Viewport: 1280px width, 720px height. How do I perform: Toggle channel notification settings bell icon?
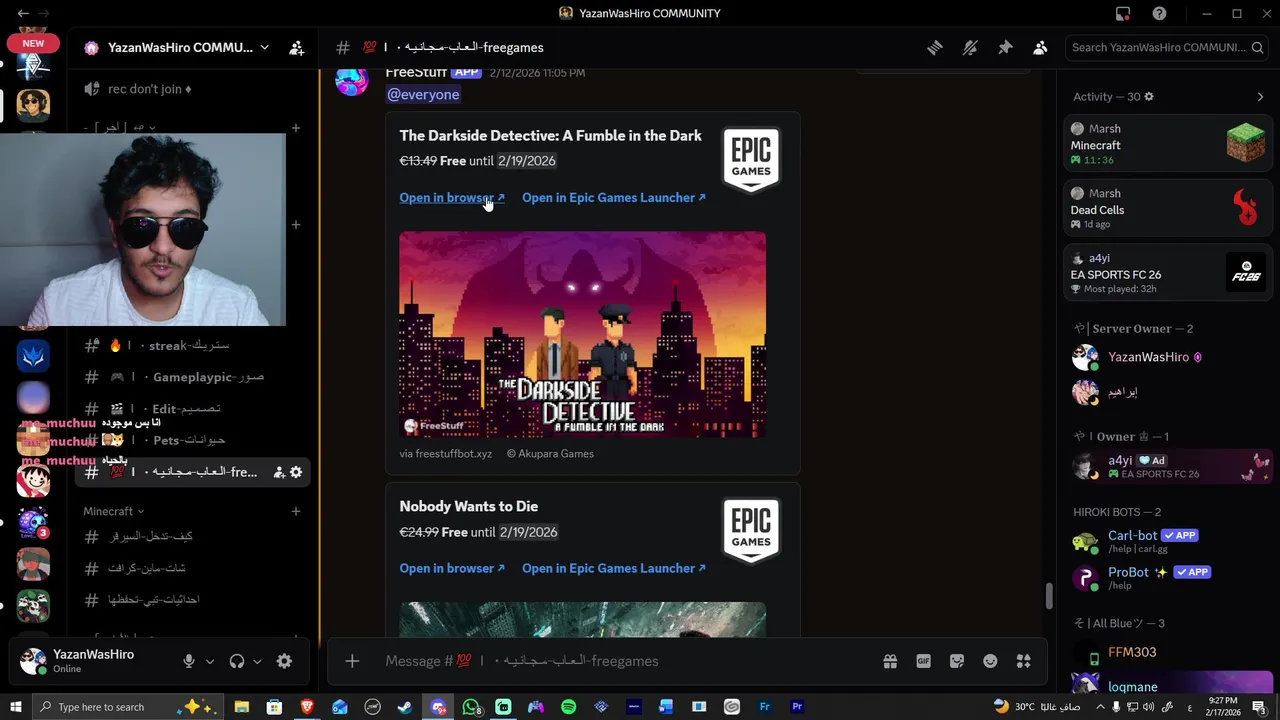(969, 47)
